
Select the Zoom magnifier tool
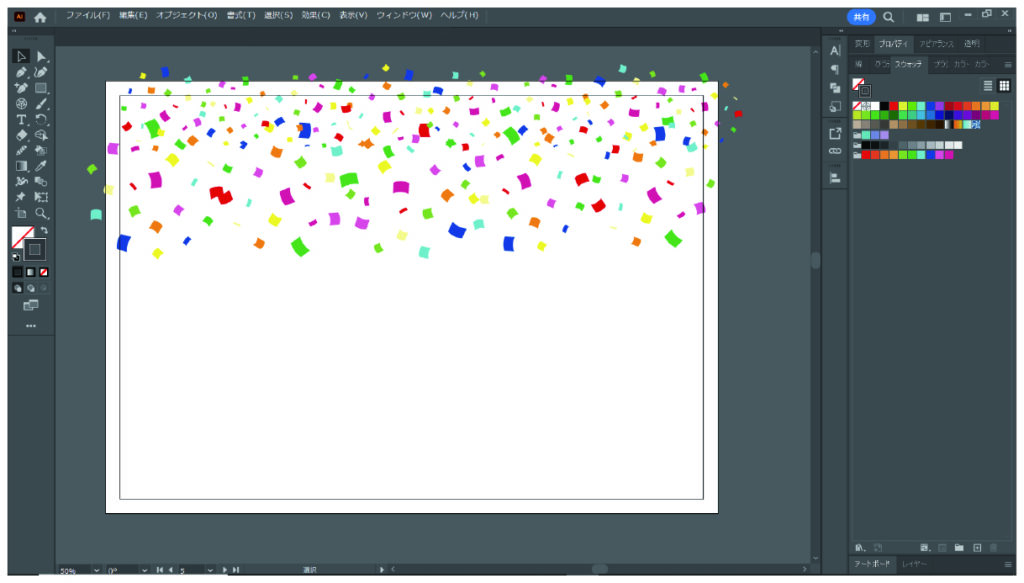click(41, 213)
